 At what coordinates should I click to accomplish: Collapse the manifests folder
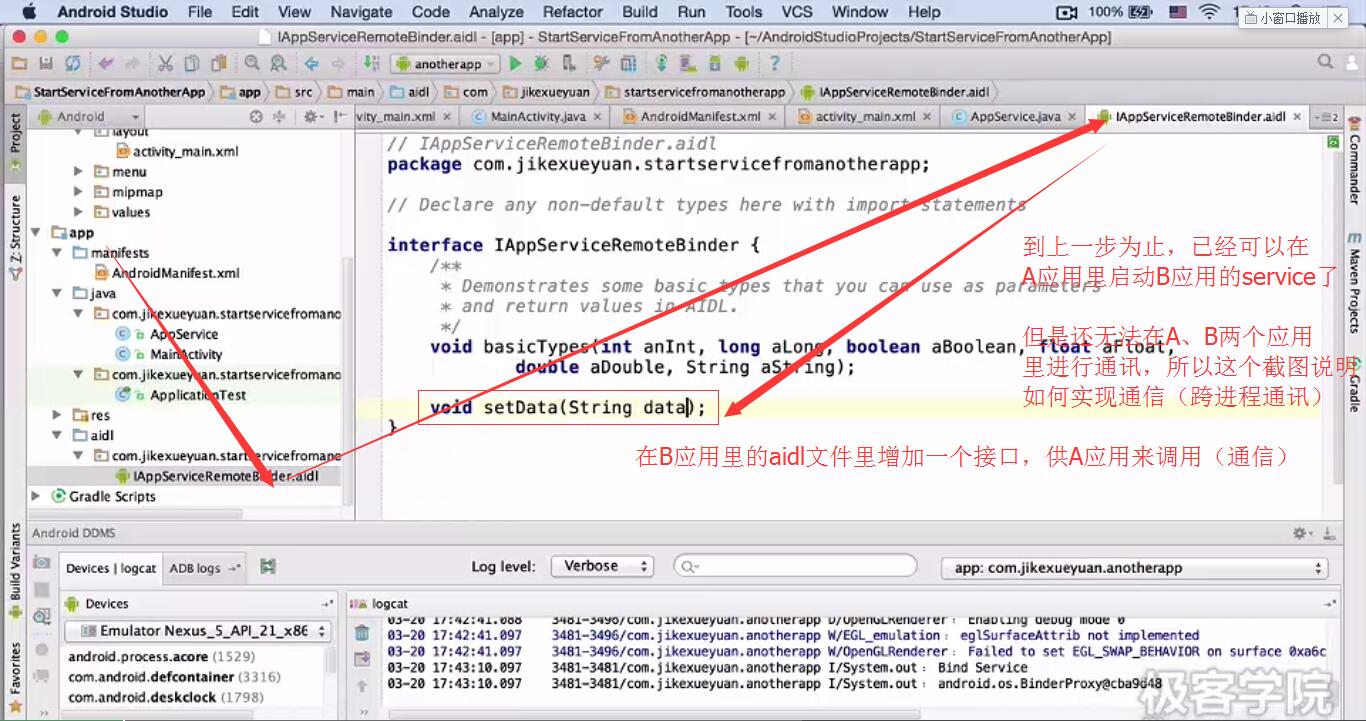[59, 253]
